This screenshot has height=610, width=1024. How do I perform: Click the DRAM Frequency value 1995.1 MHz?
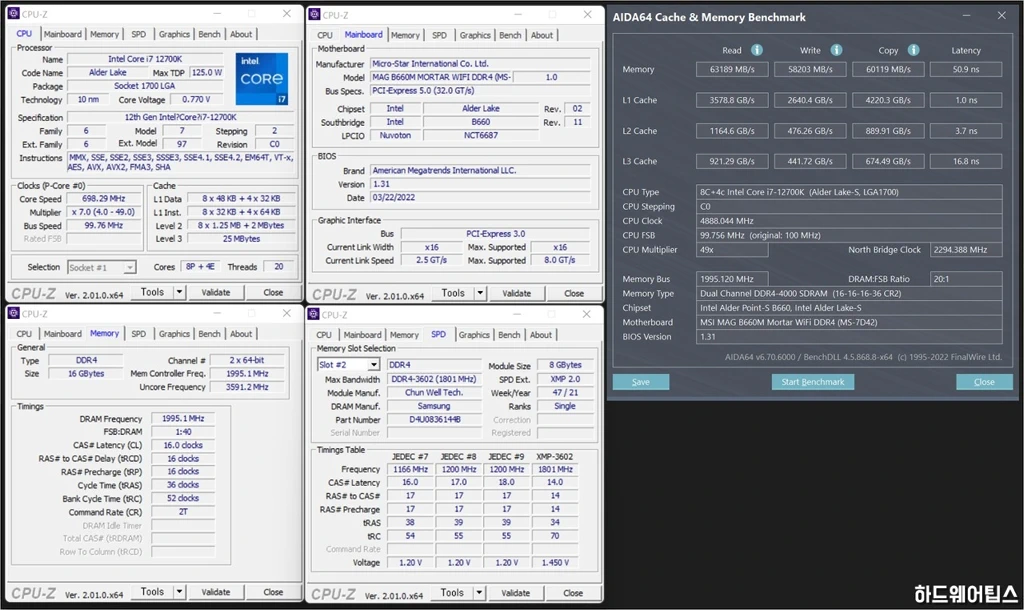pyautogui.click(x=183, y=419)
